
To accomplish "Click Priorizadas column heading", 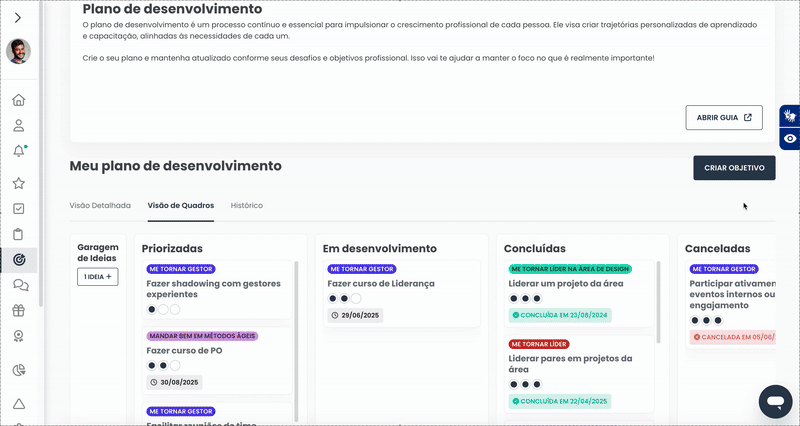I will coord(172,248).
